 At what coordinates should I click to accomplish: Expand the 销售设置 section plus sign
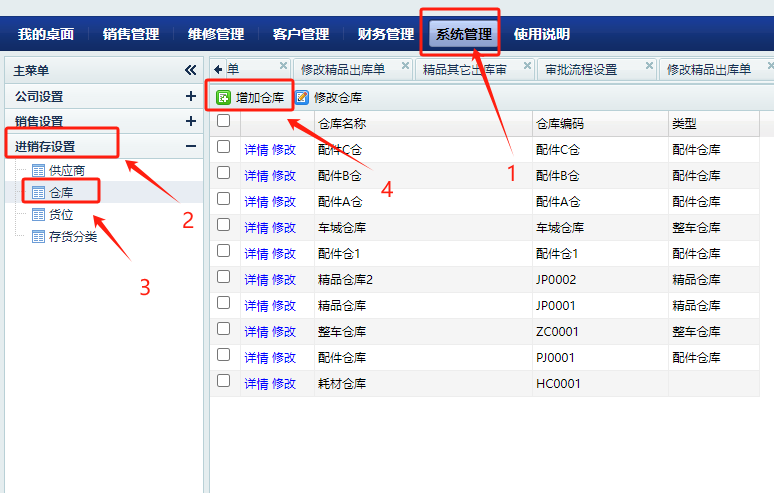click(x=190, y=121)
